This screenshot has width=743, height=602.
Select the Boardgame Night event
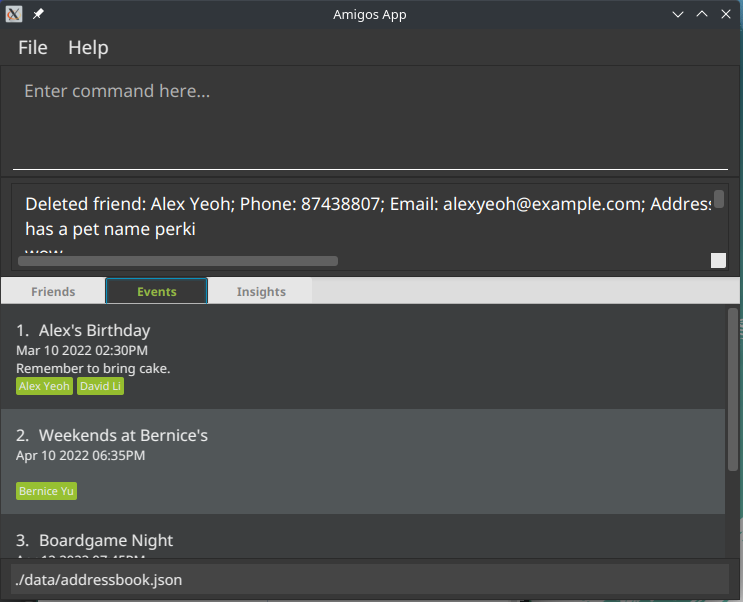tap(363, 537)
